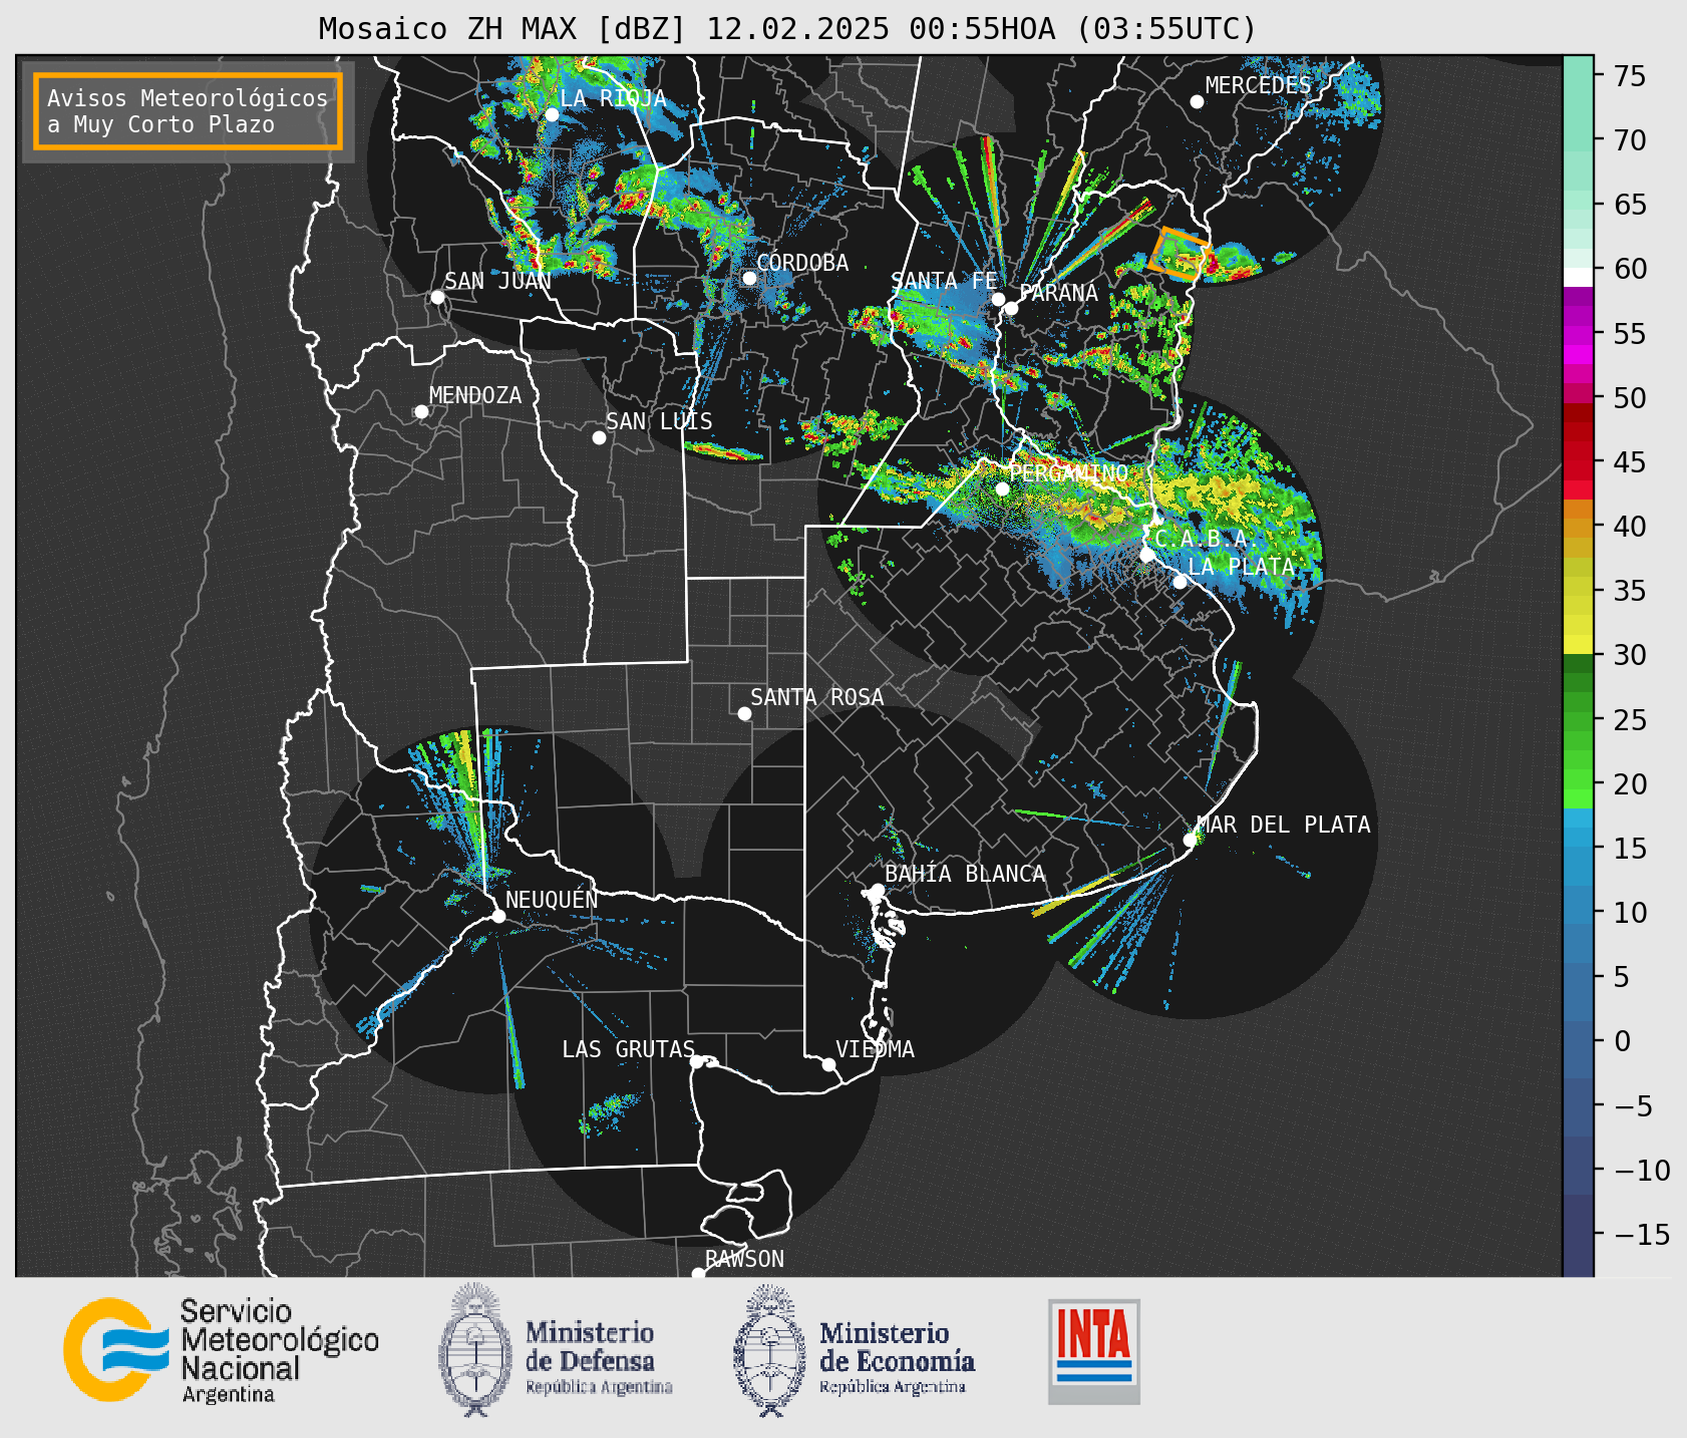Click the MENDOZA city marker dot
This screenshot has height=1438, width=1687.
[421, 412]
